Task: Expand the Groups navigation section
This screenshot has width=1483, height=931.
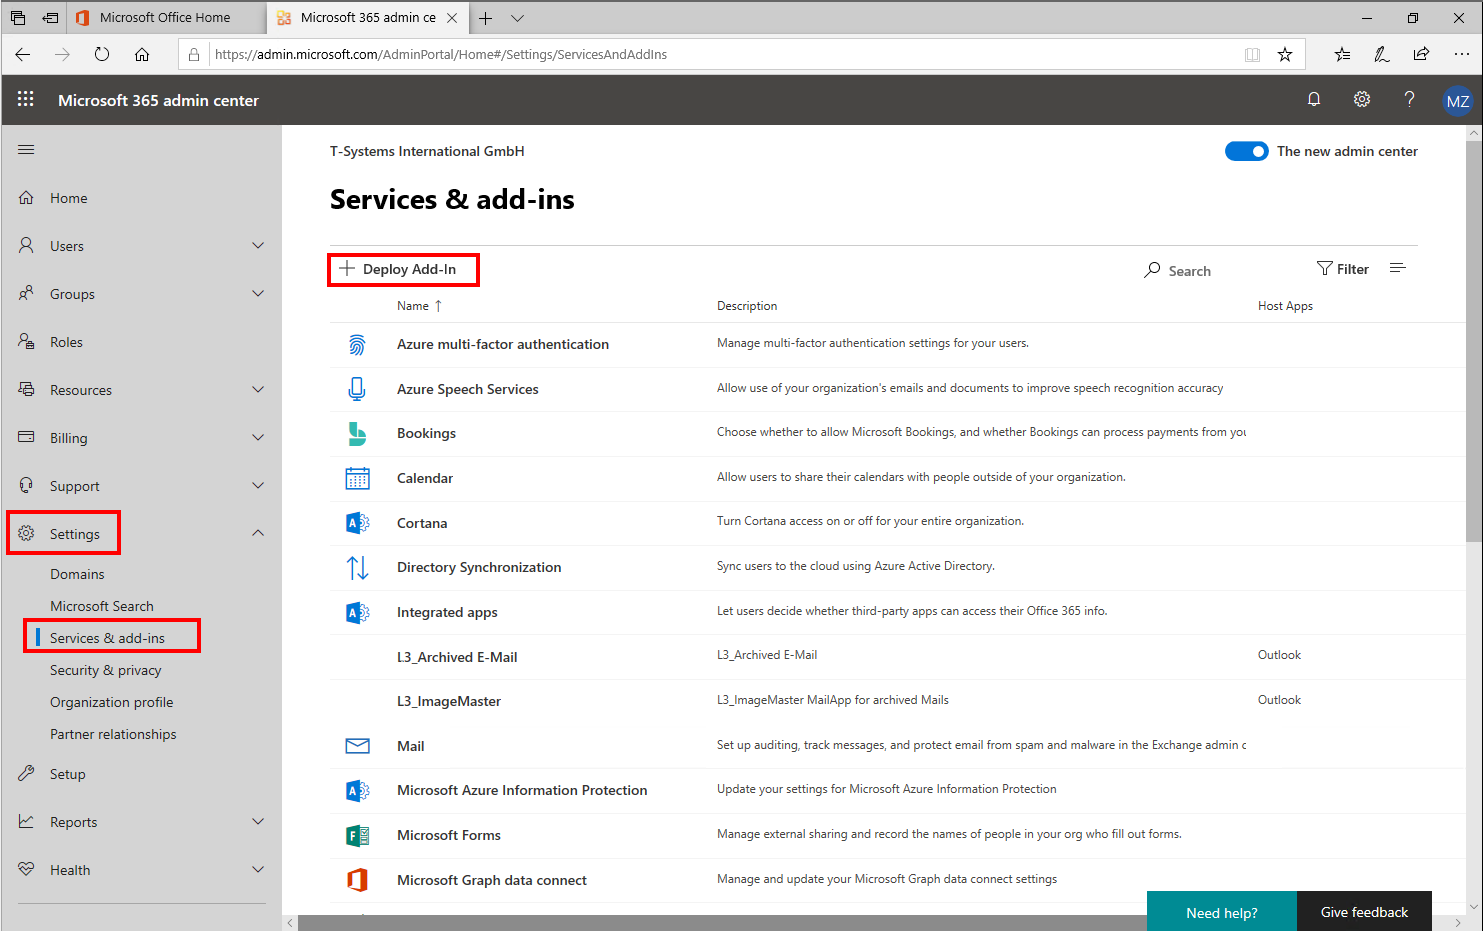Action: coord(258,293)
